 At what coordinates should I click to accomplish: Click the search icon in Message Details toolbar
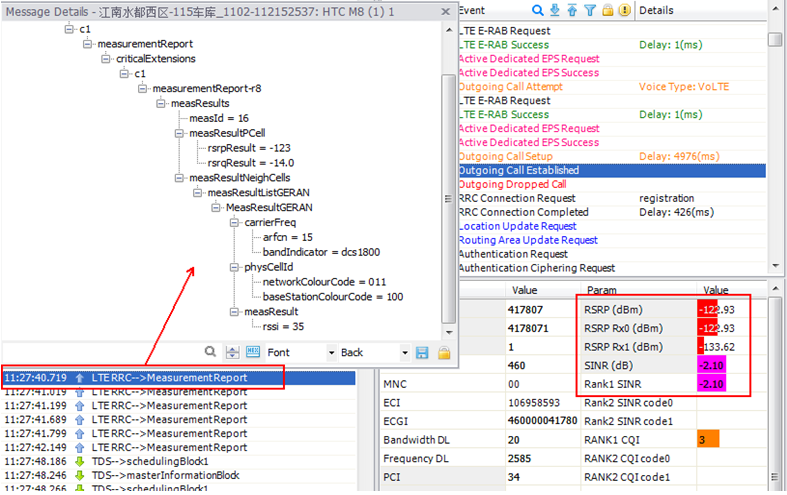pyautogui.click(x=210, y=352)
